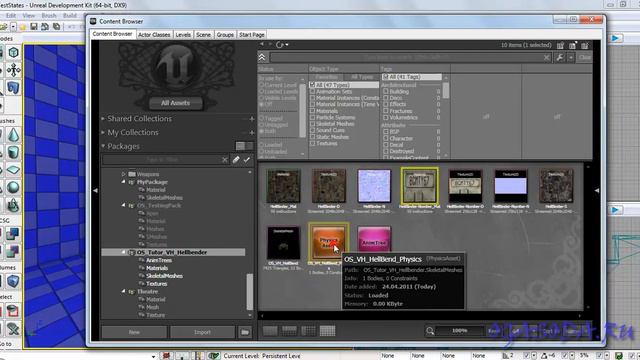640x360 pixels.
Task: Open the Favorites object type tab
Action: [327, 77]
